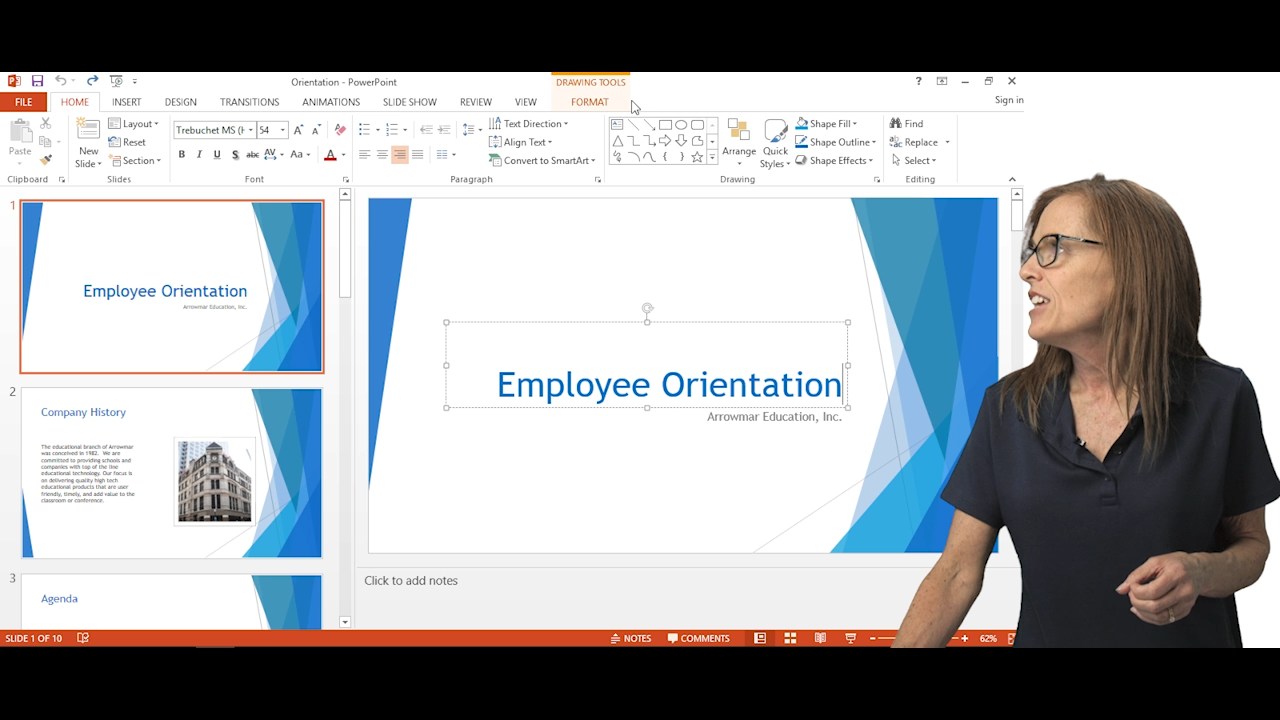Toggle Strikethrough formatting
This screenshot has width=1280, height=720.
(x=253, y=154)
